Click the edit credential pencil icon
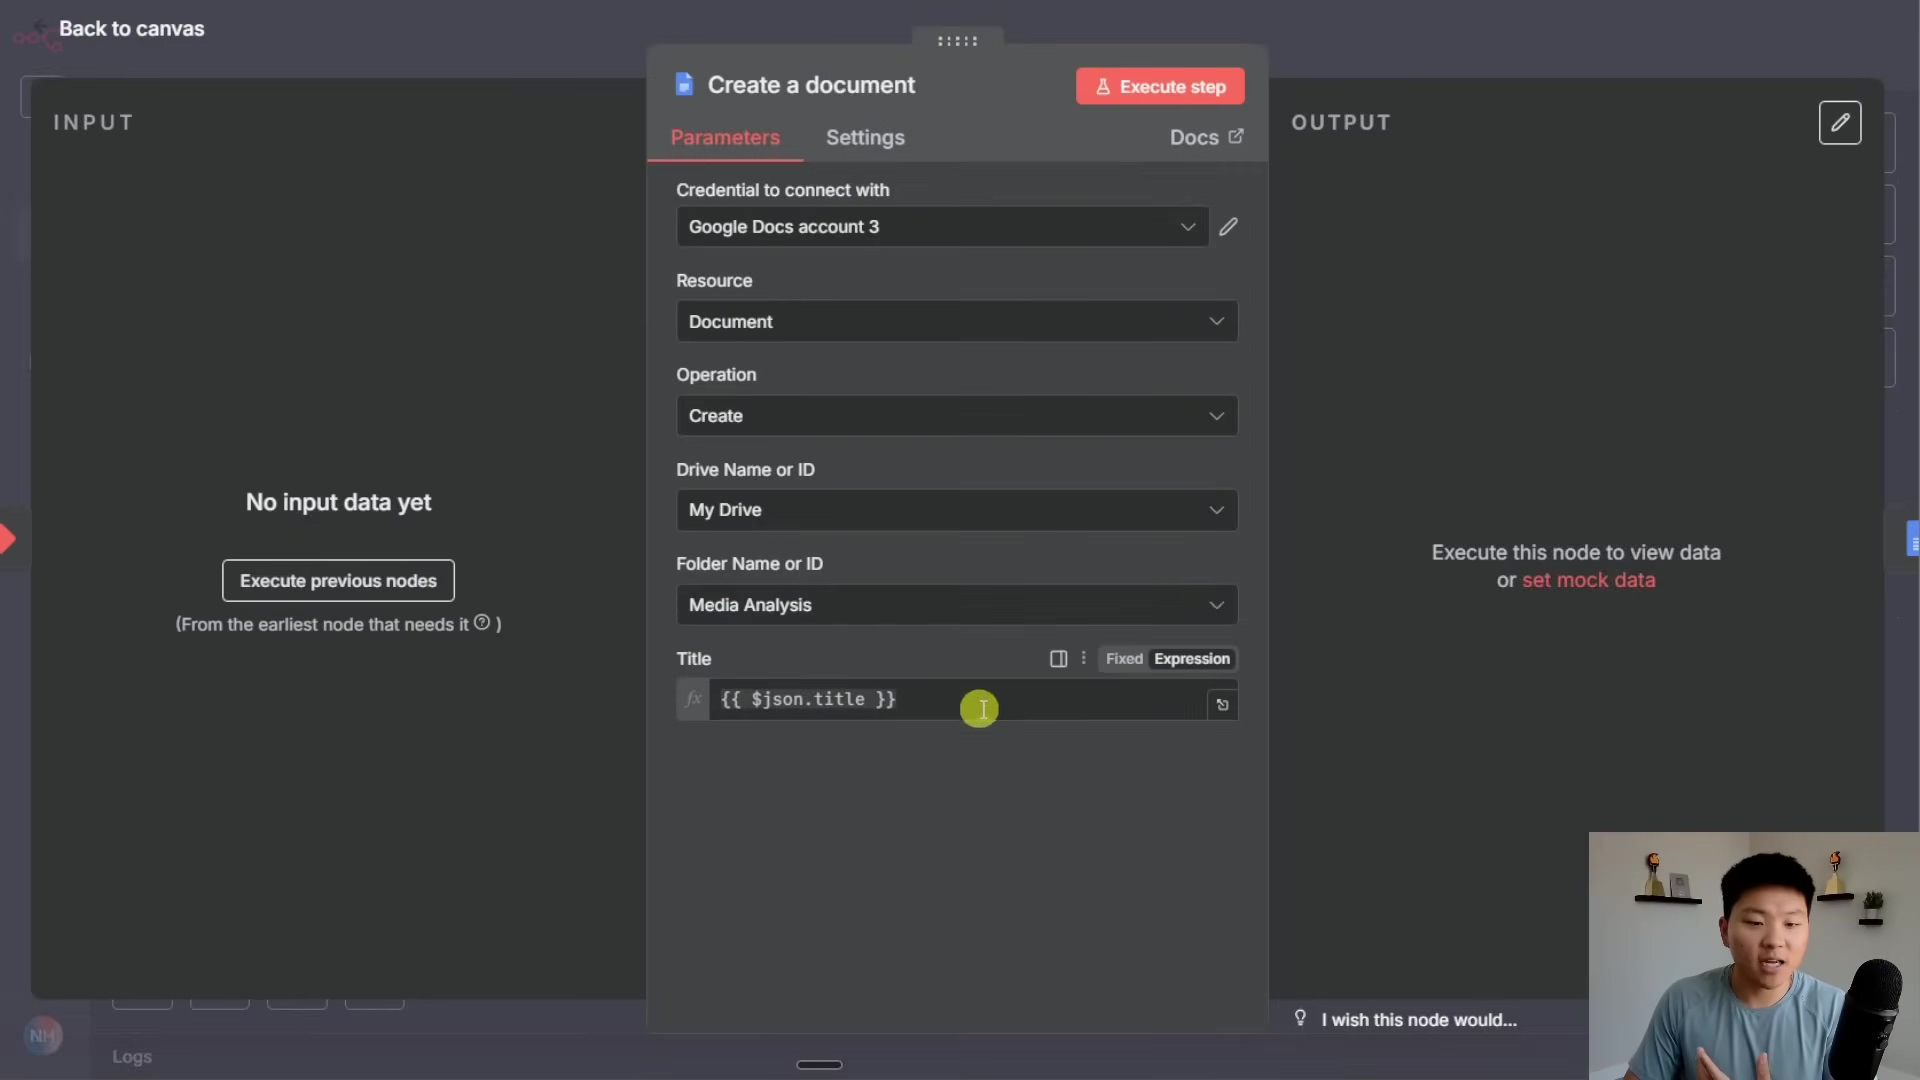This screenshot has height=1080, width=1920. [x=1228, y=227]
